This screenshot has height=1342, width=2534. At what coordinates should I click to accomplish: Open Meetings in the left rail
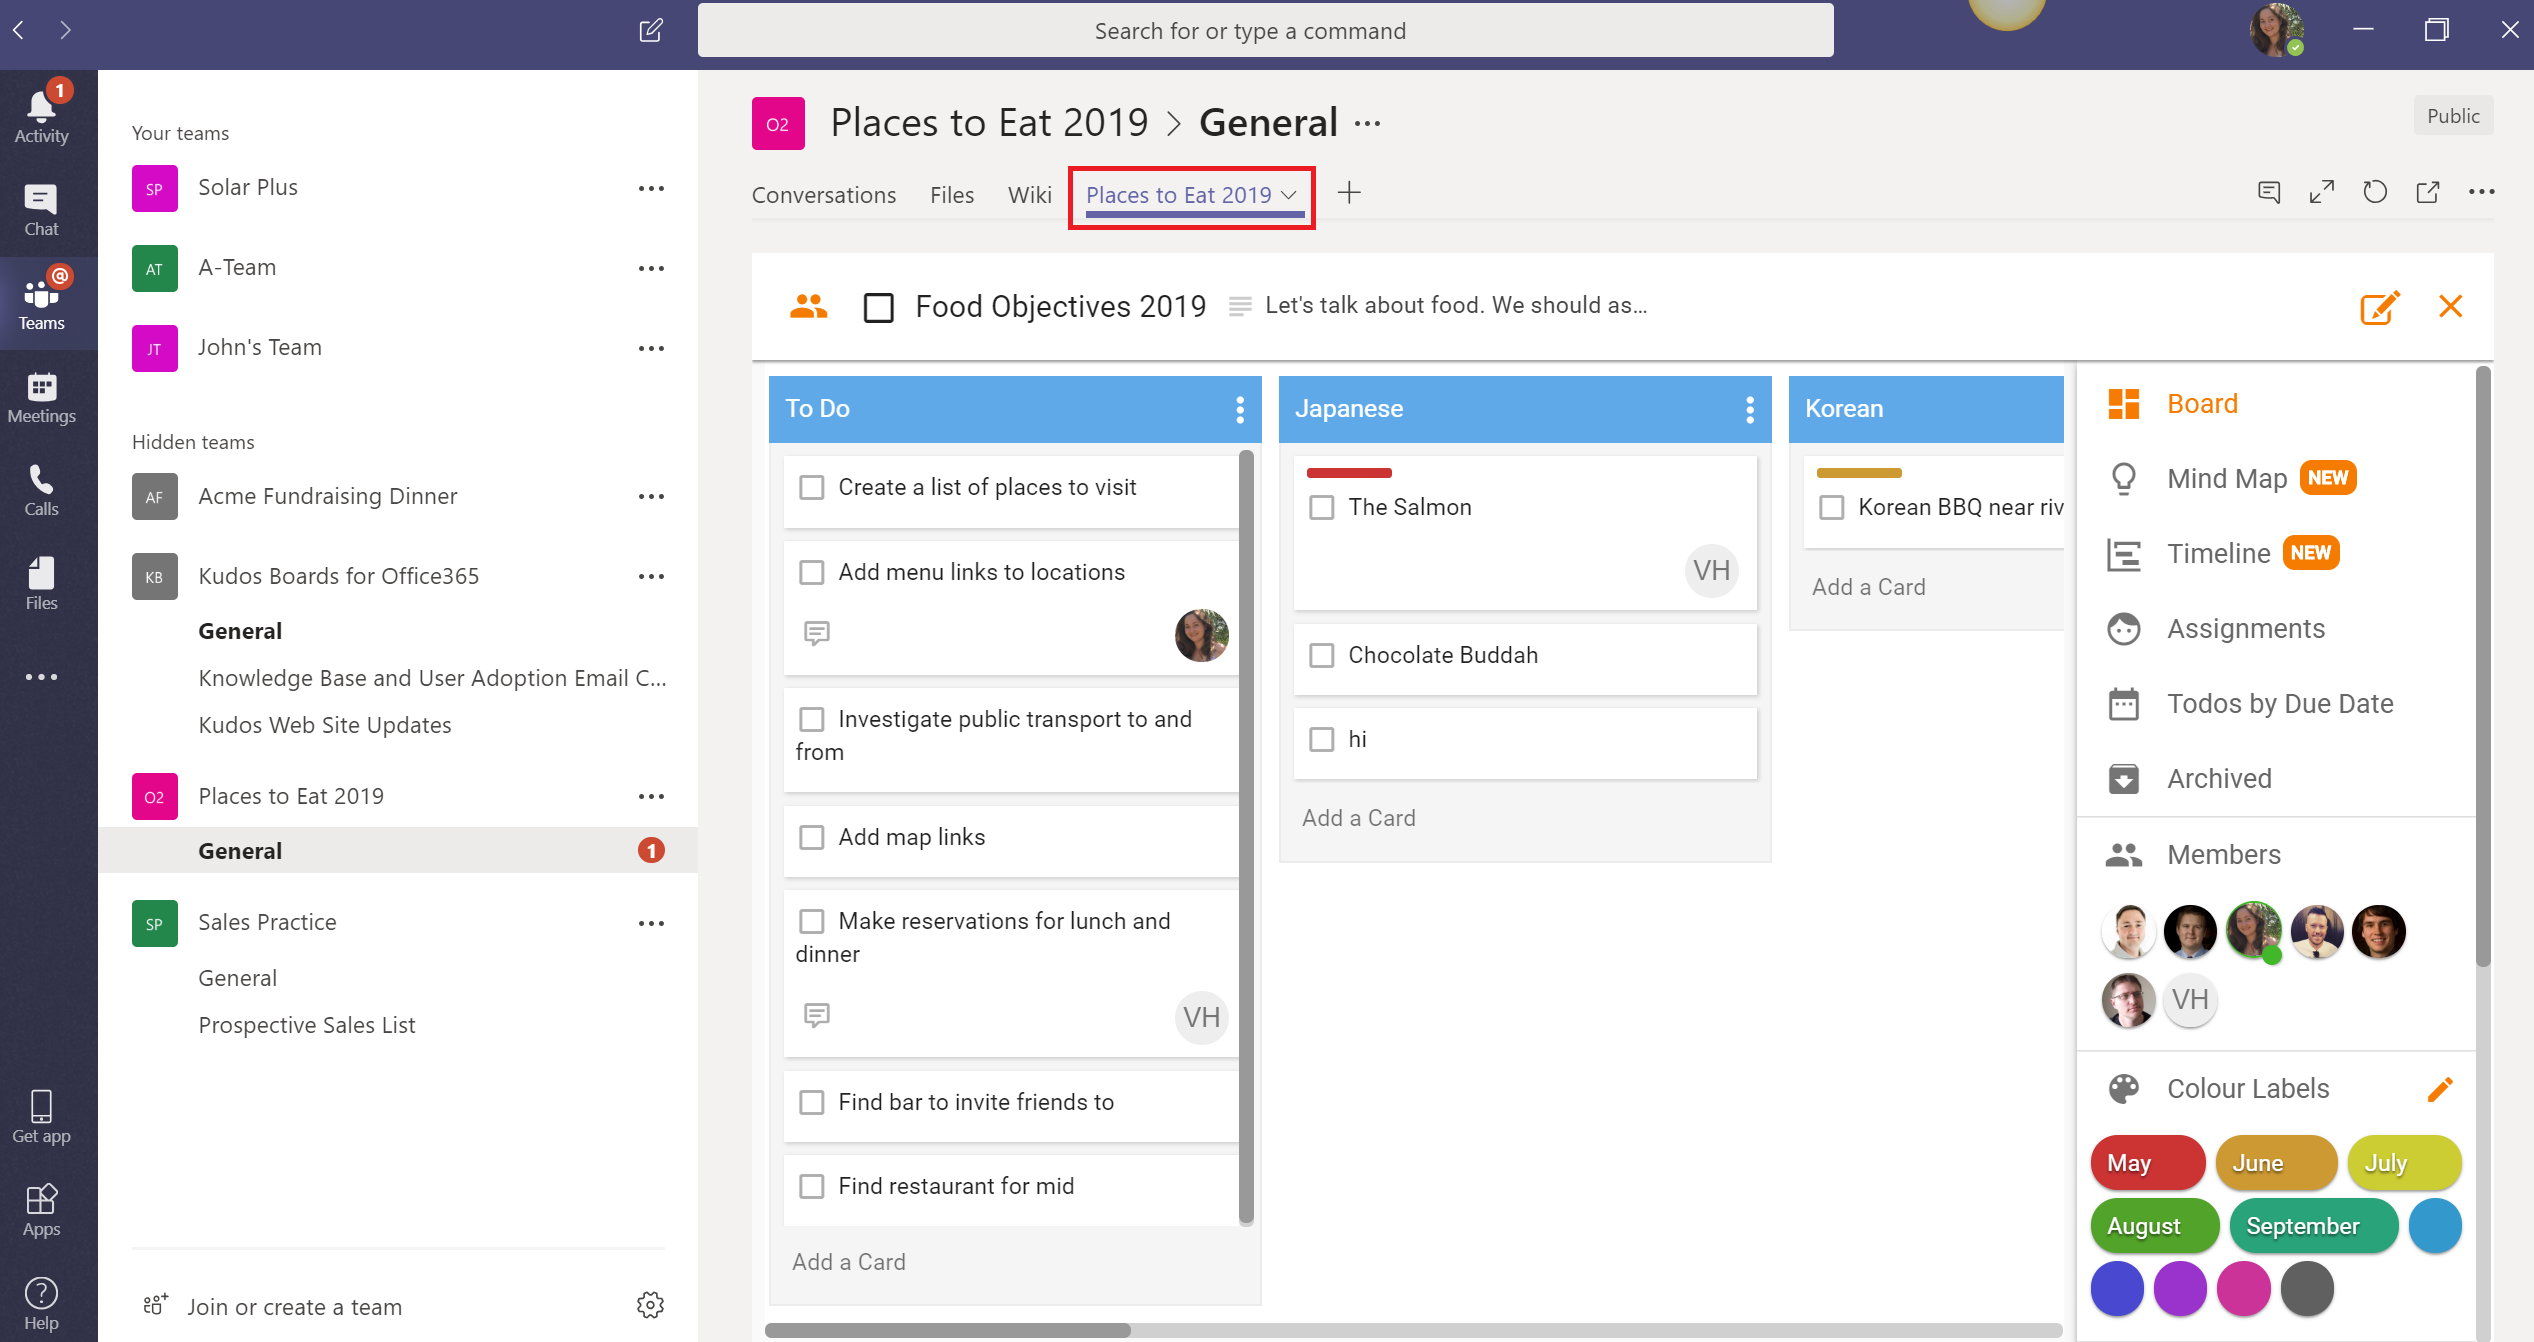pyautogui.click(x=41, y=397)
